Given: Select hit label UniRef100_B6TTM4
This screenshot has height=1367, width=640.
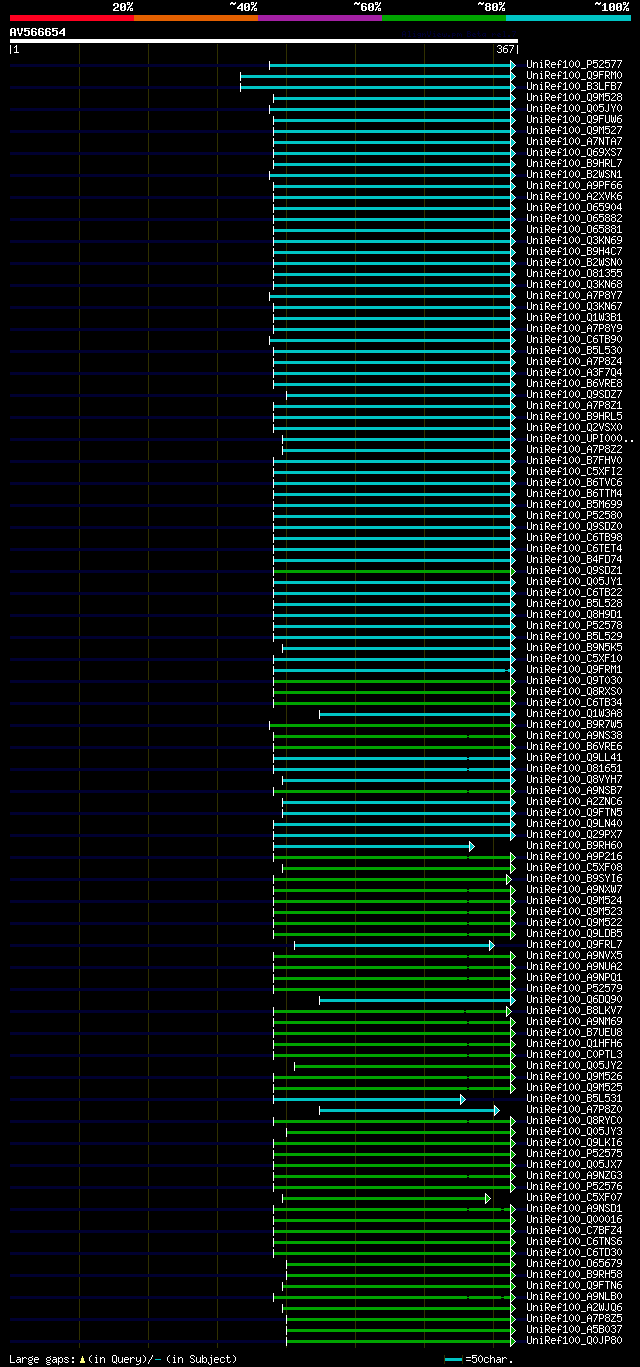Looking at the screenshot, I should coord(574,493).
